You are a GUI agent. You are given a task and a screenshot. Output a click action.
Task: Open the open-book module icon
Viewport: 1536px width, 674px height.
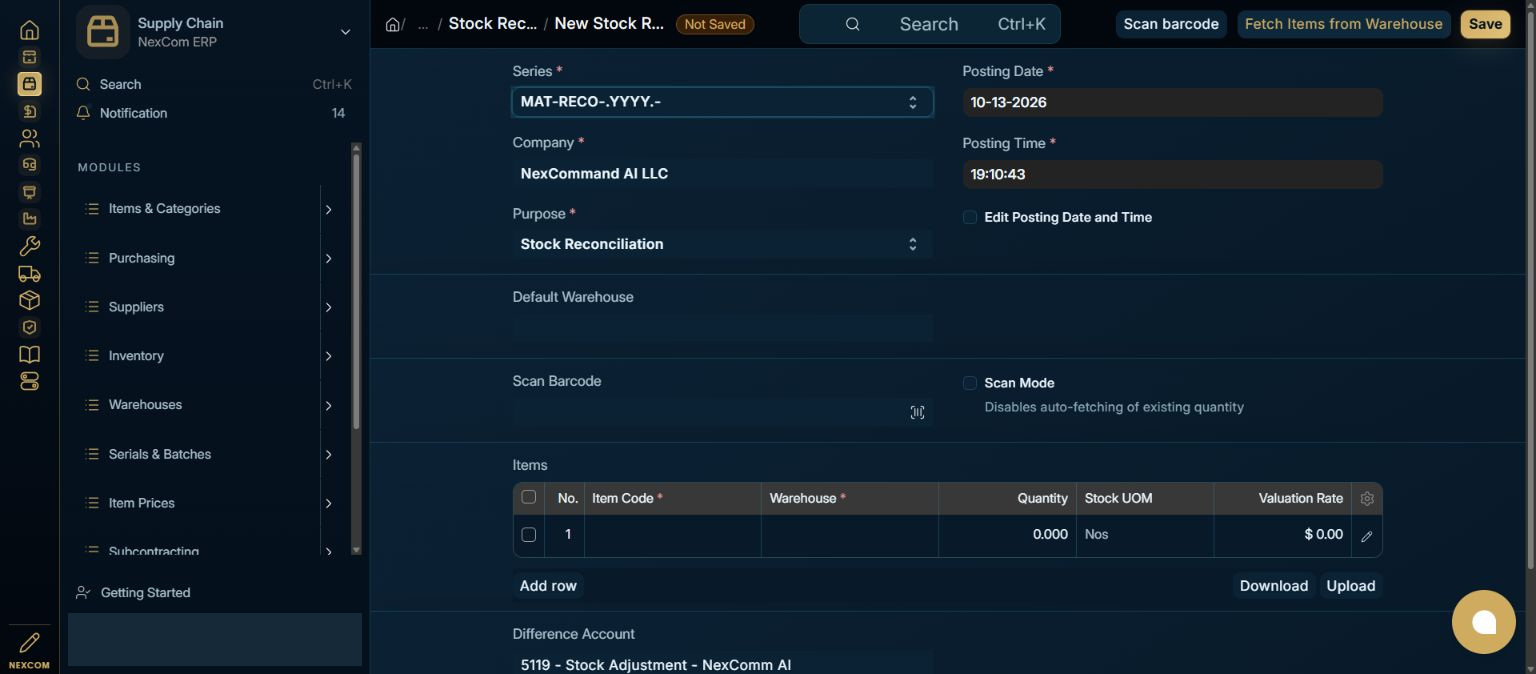tap(29, 354)
